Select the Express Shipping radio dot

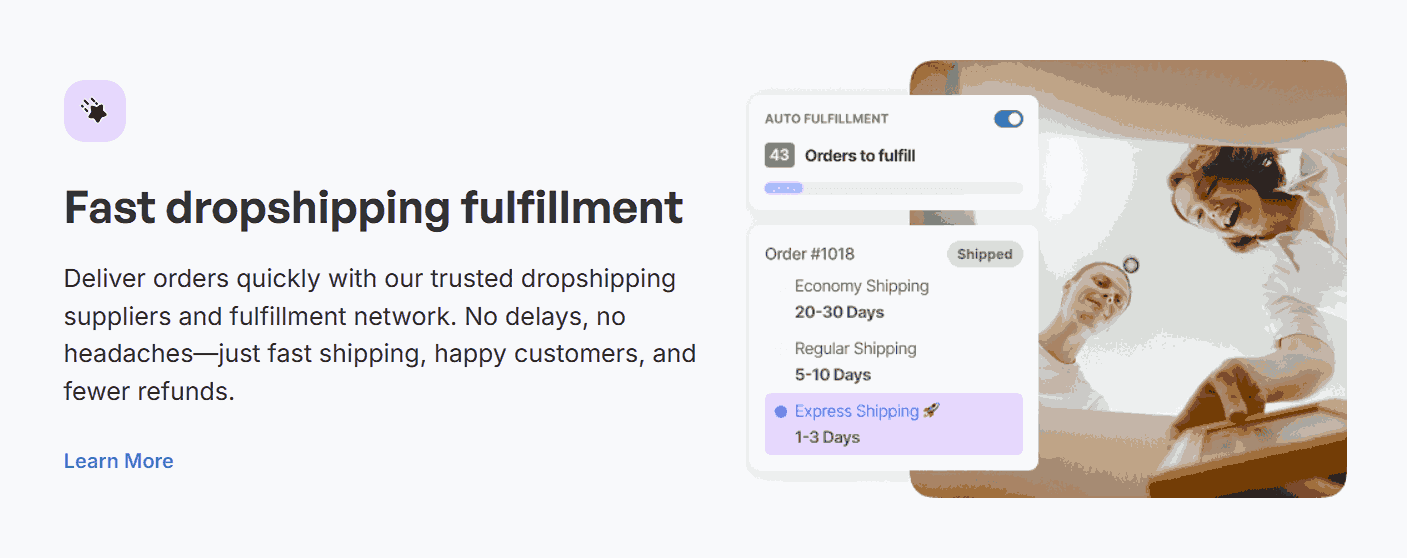point(781,411)
